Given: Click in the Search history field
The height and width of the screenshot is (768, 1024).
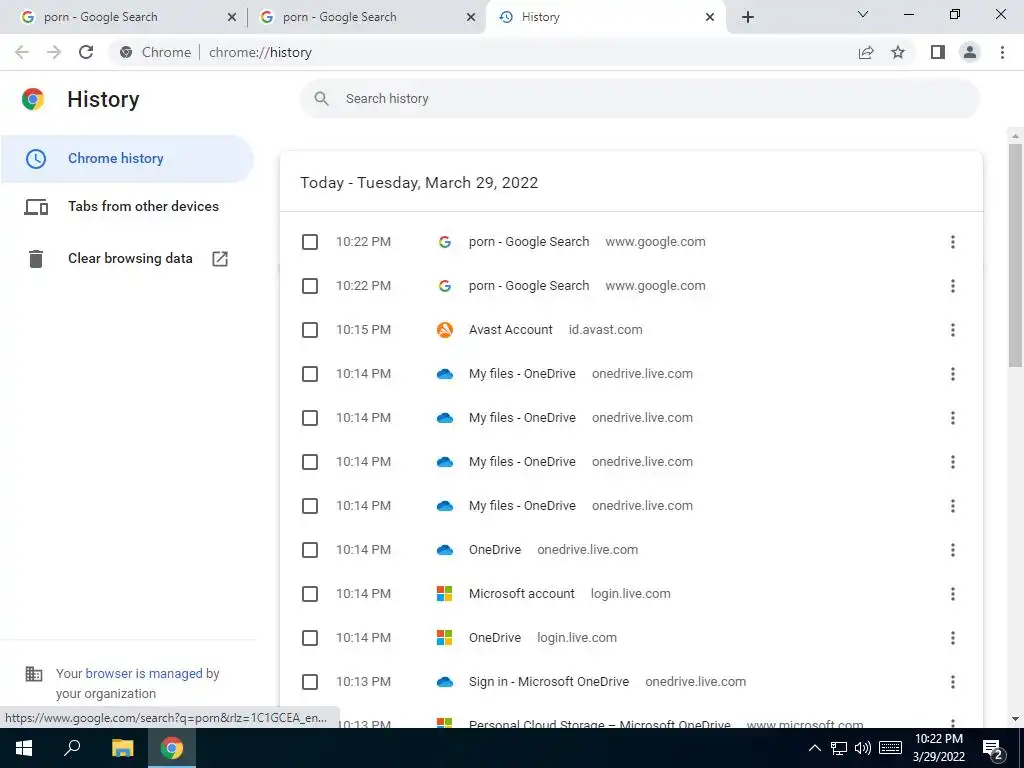Looking at the screenshot, I should (640, 99).
